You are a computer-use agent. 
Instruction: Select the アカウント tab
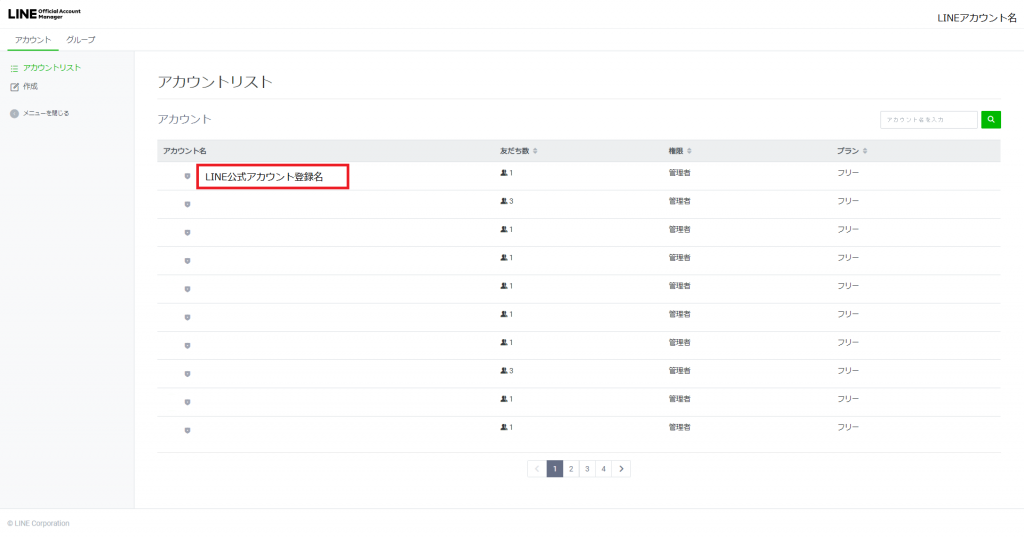click(33, 40)
